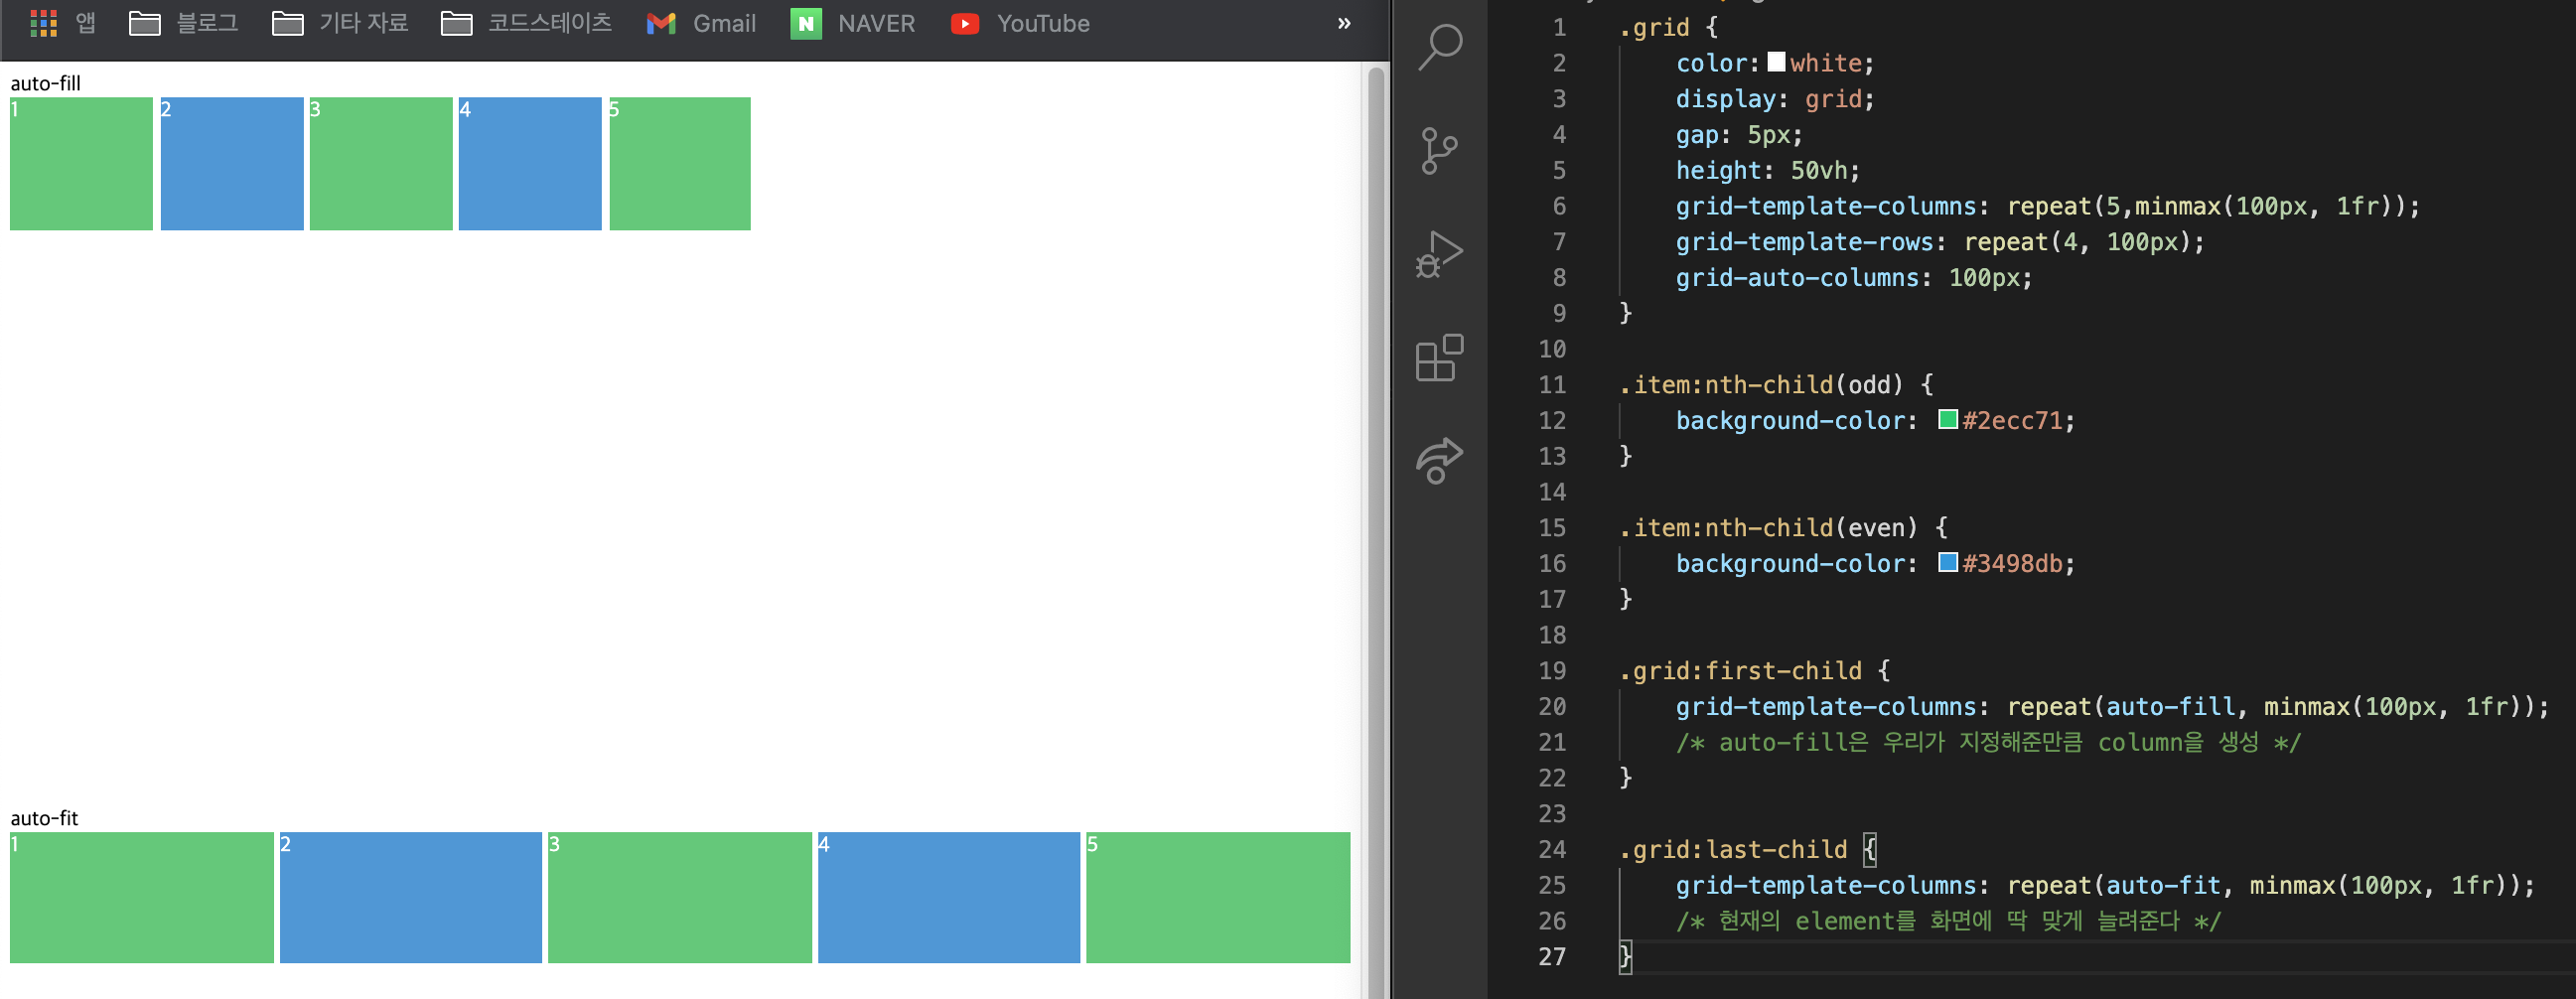This screenshot has width=2576, height=999.
Task: Open the Extensions view
Action: (x=1440, y=358)
